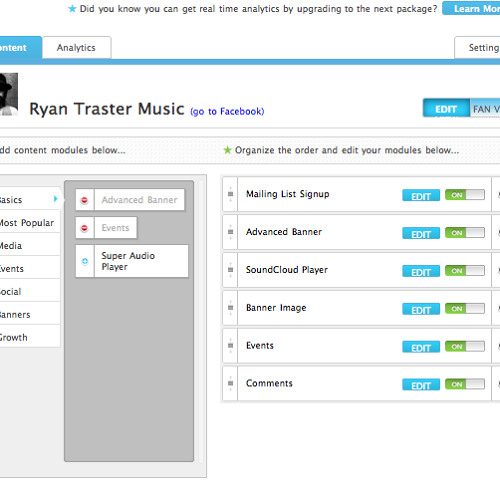Select Social category
Screen dimensions: 500x500
pos(30,292)
